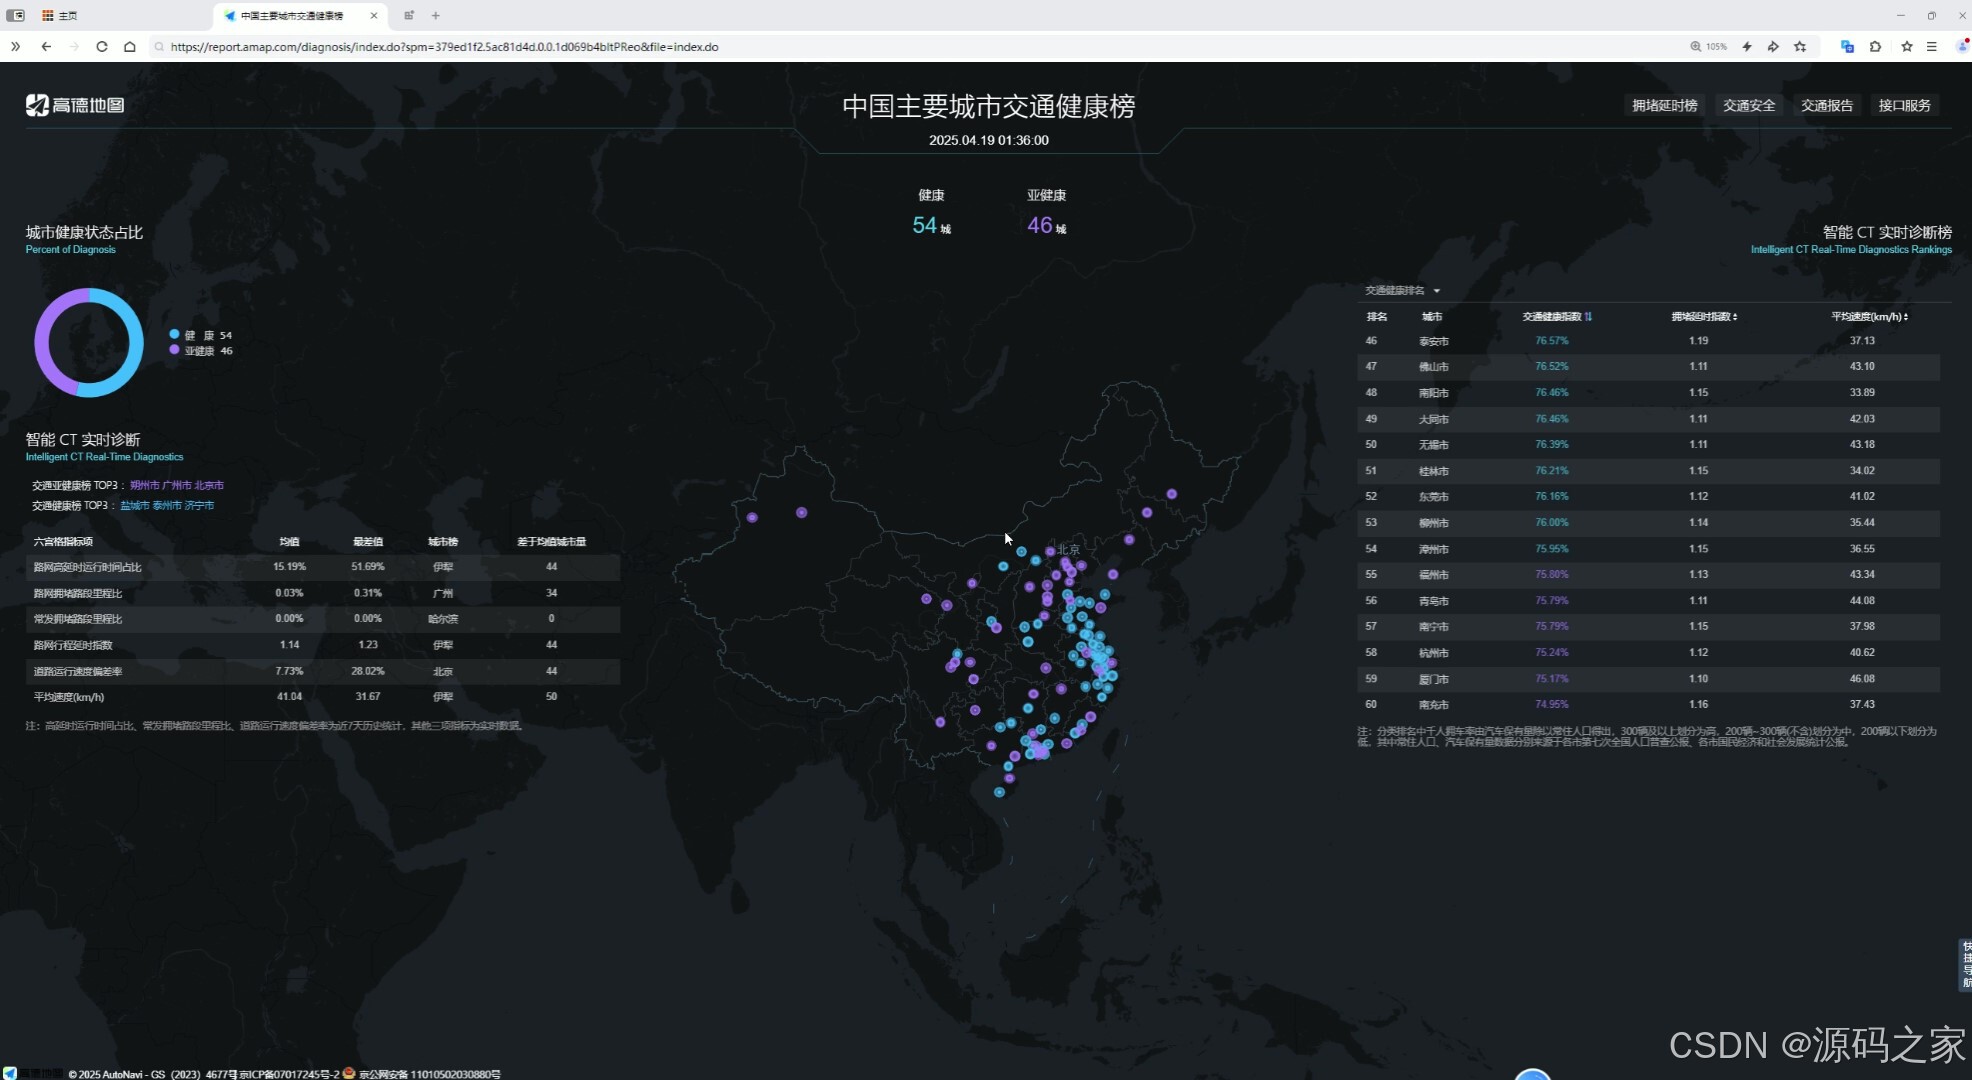Open the browser extensions puzzle icon
Screen dimensions: 1972x1080
1875,46
